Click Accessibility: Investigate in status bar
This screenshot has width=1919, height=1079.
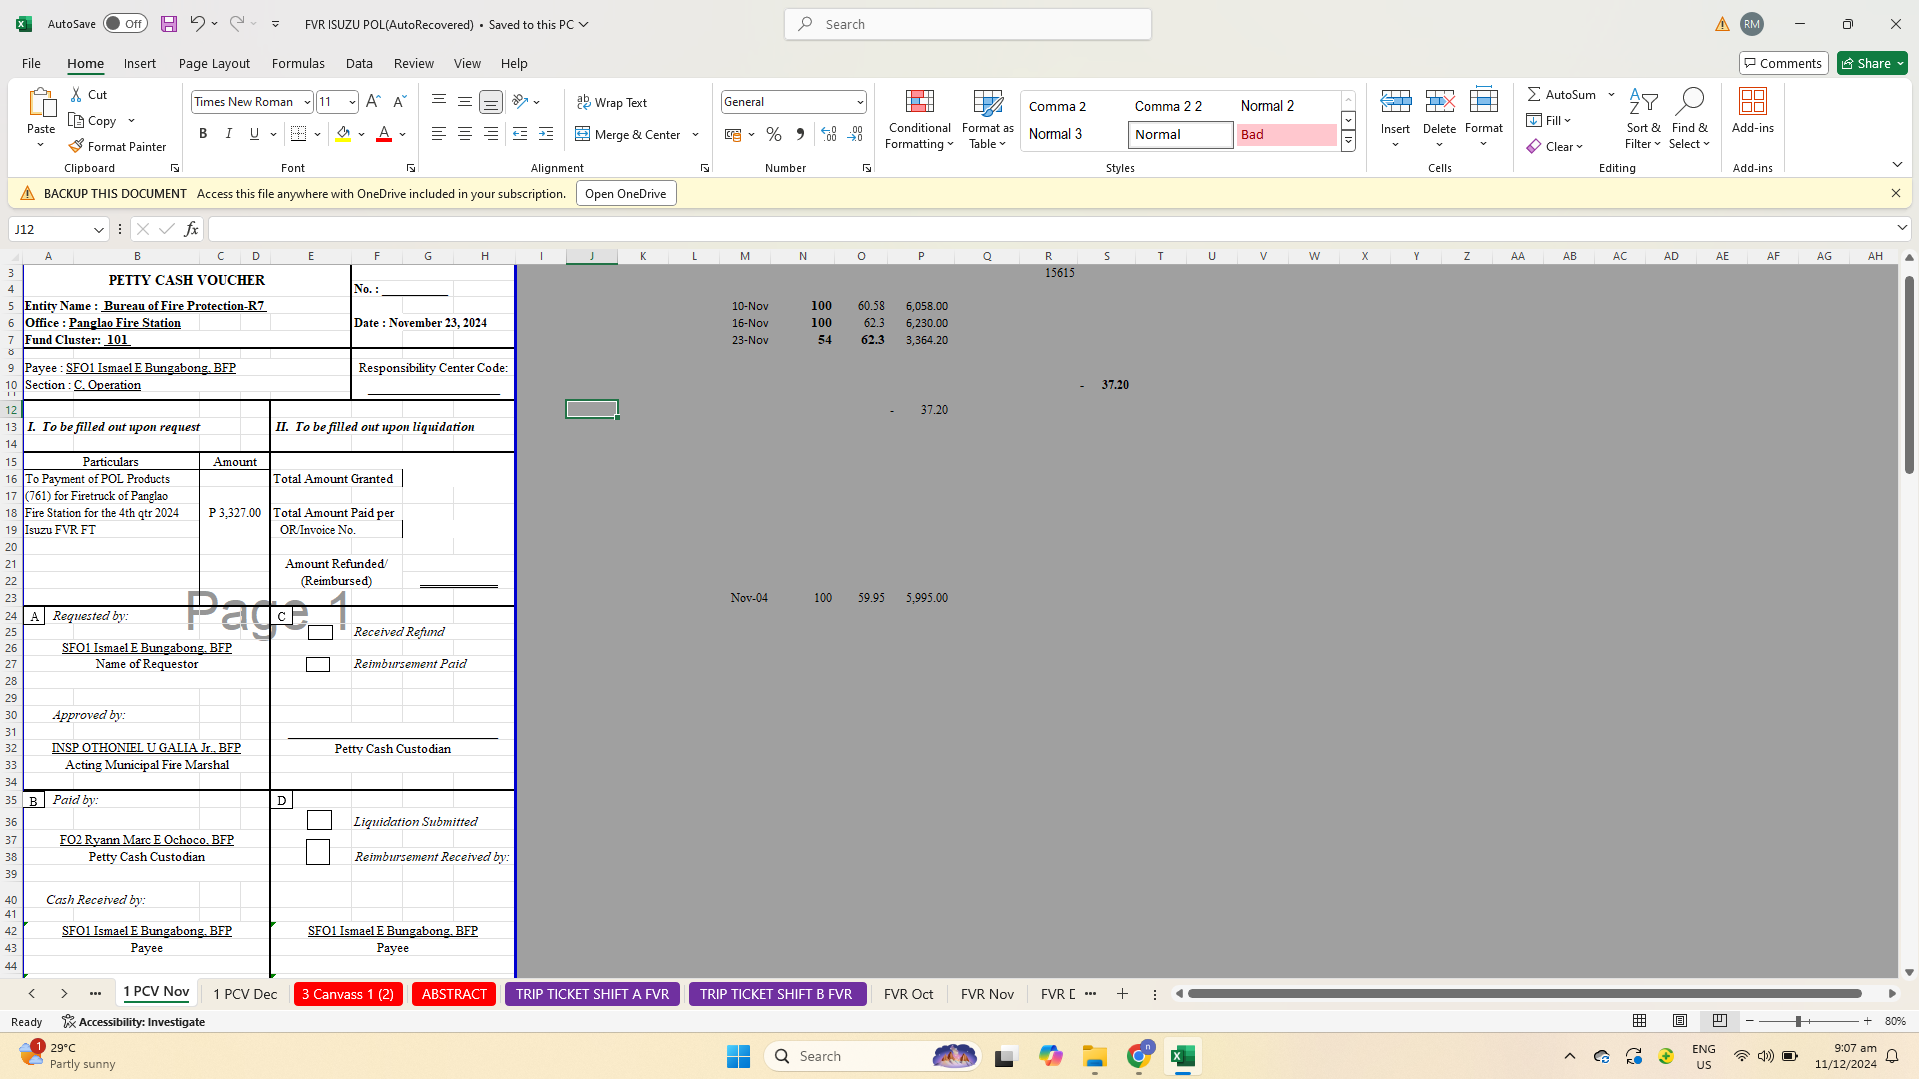tap(133, 1021)
